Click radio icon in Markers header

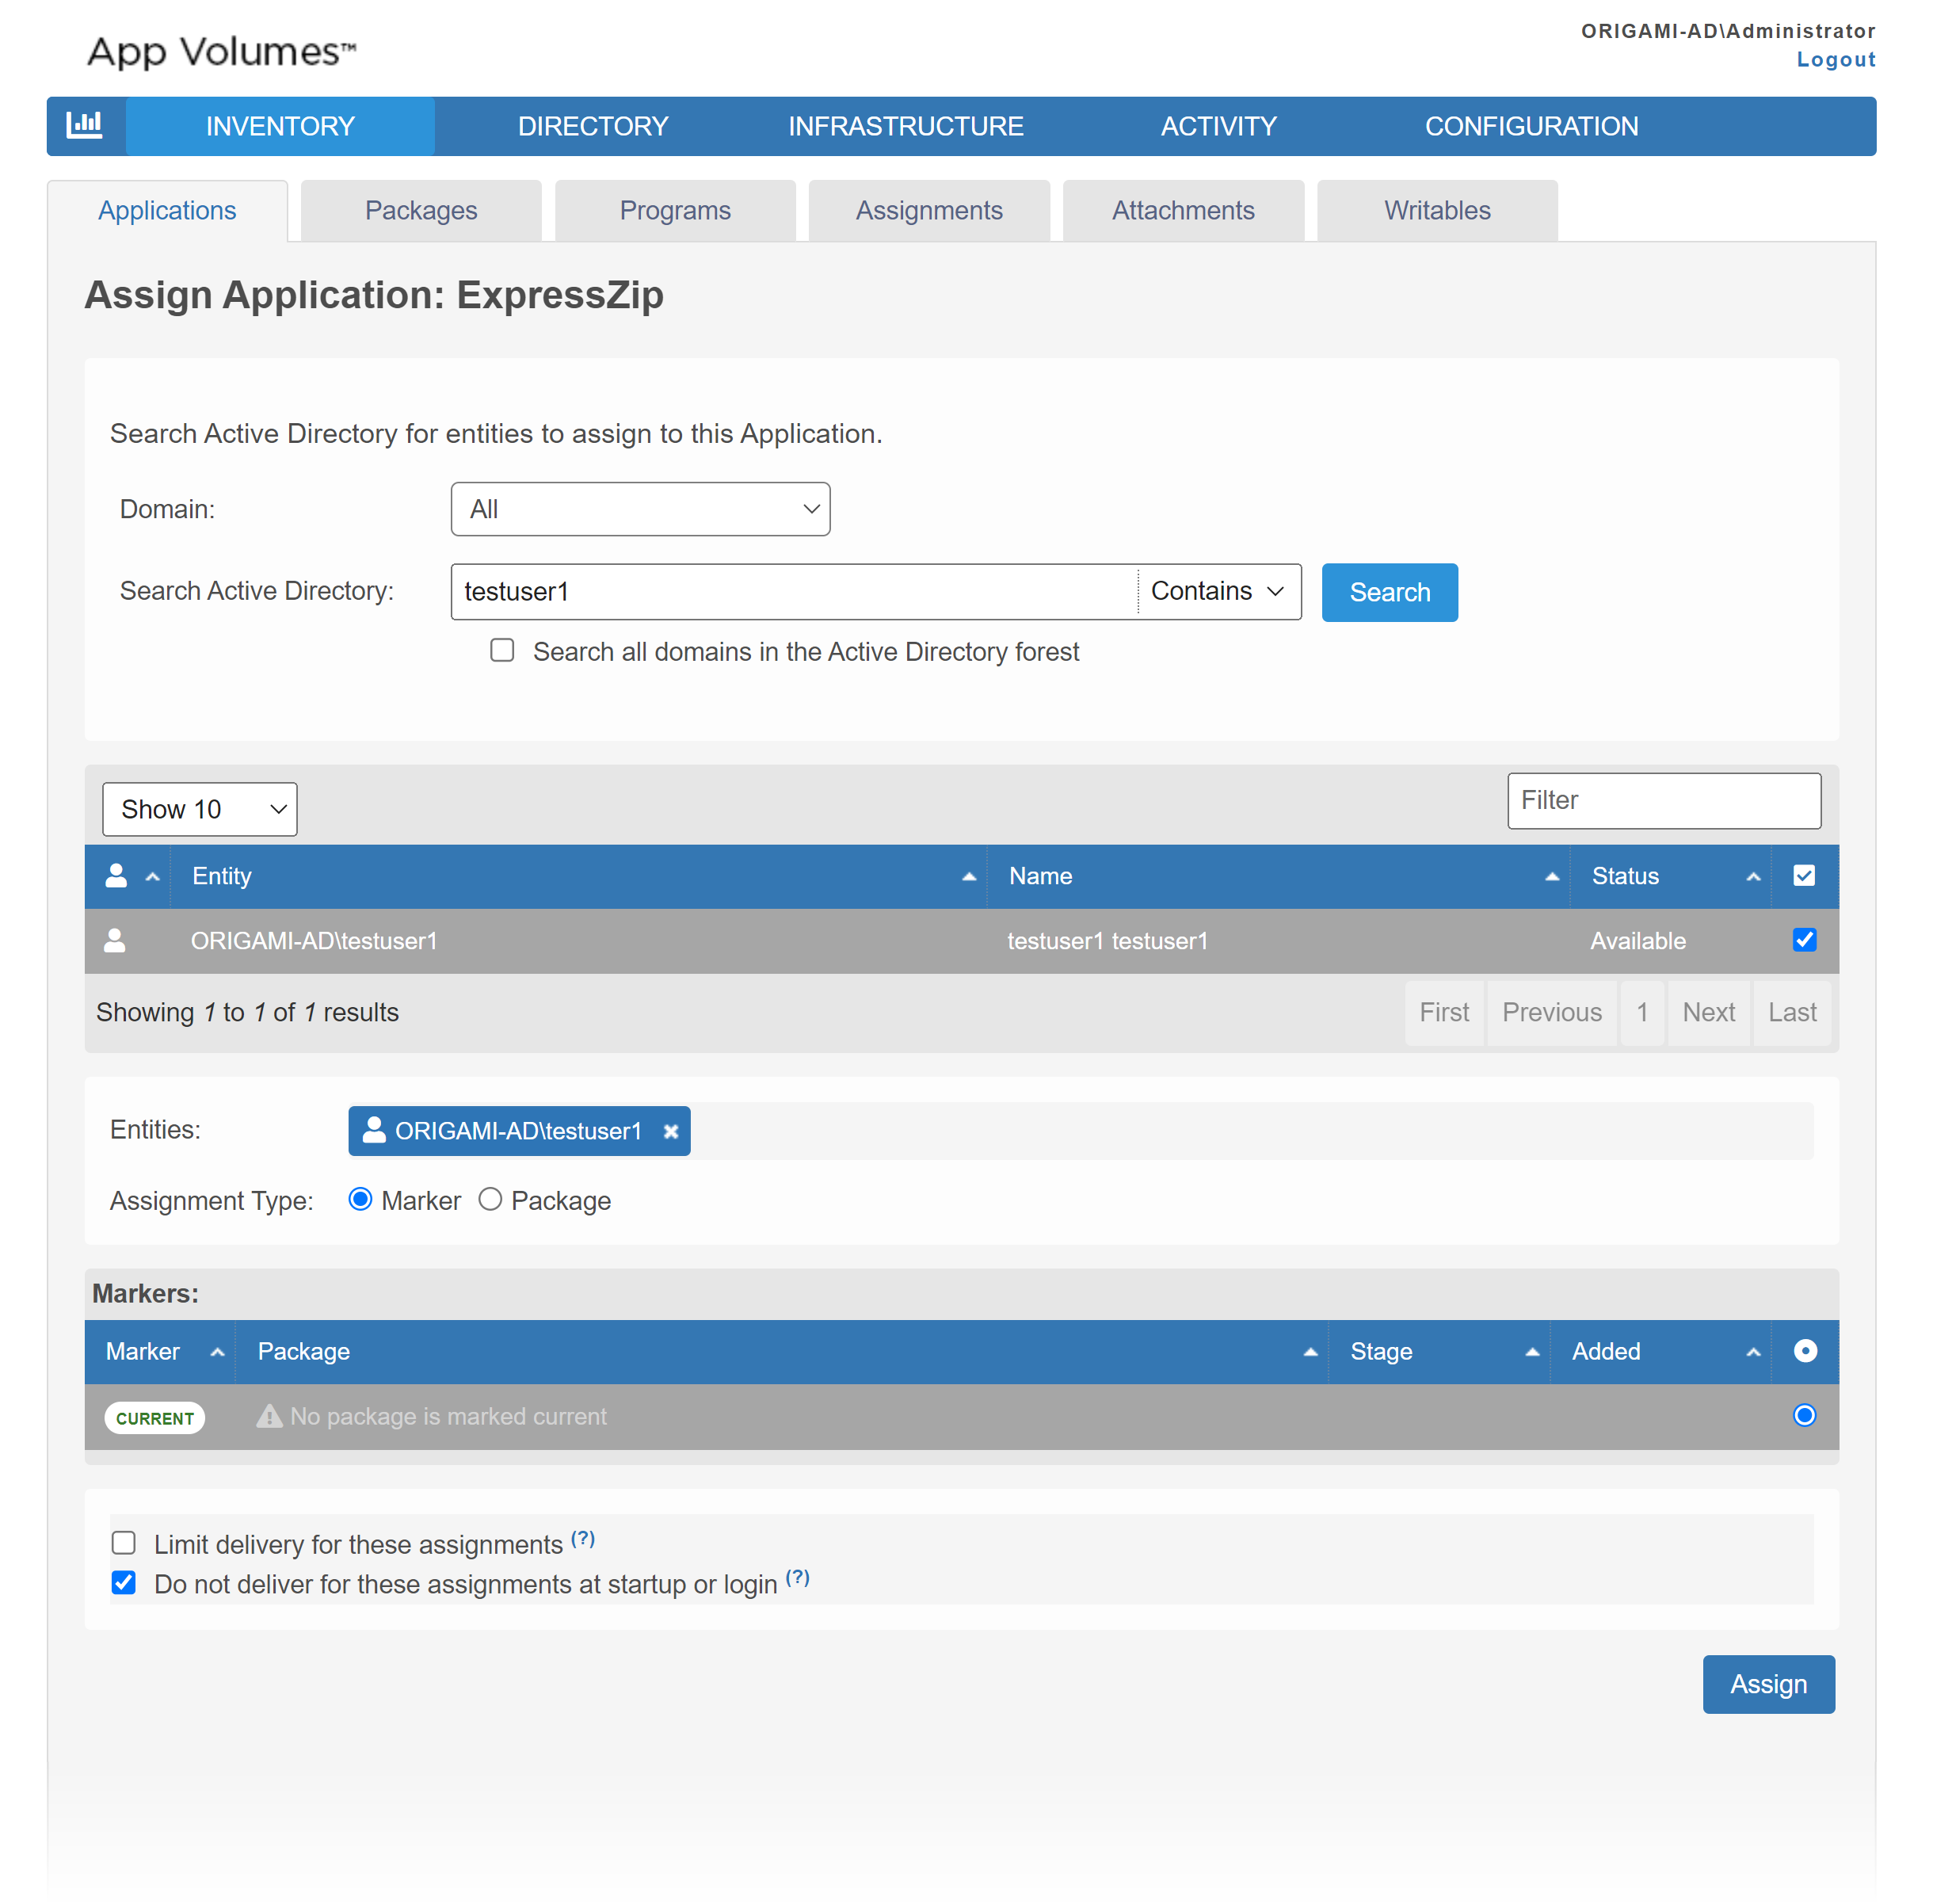pos(1804,1350)
